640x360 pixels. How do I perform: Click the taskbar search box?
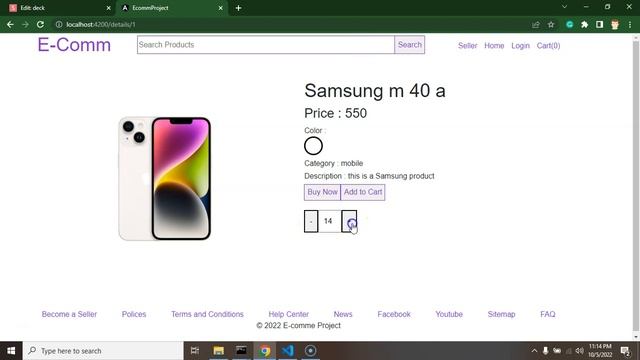103,351
